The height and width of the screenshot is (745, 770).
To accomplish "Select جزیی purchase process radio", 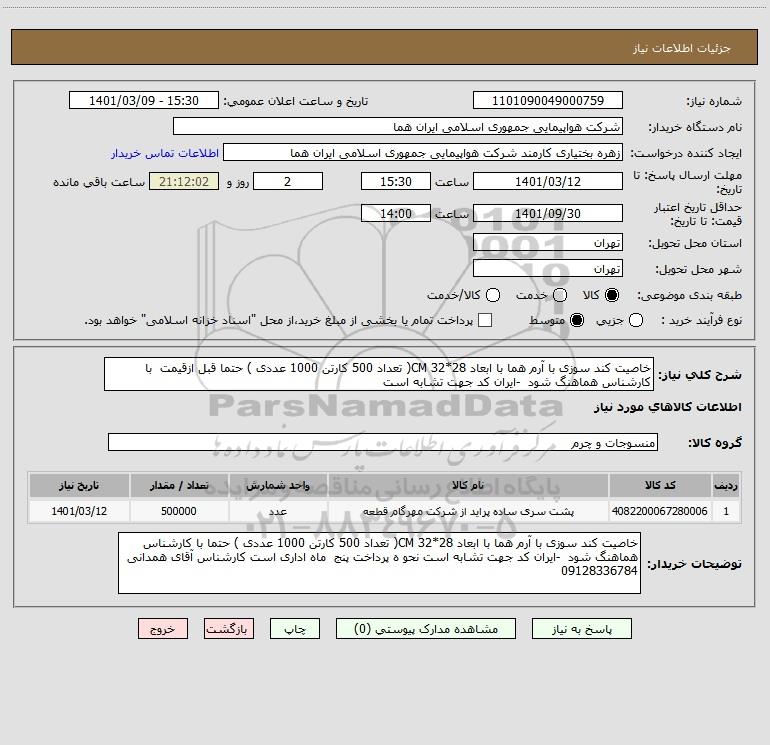I will pos(636,321).
